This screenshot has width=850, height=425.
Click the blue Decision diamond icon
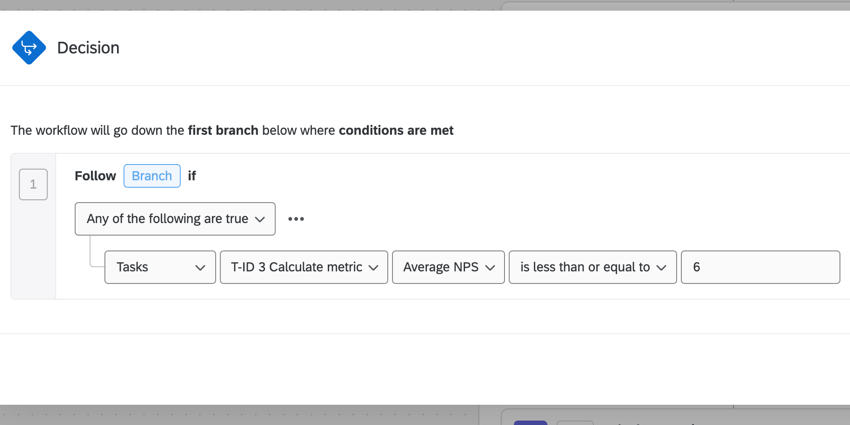point(29,47)
